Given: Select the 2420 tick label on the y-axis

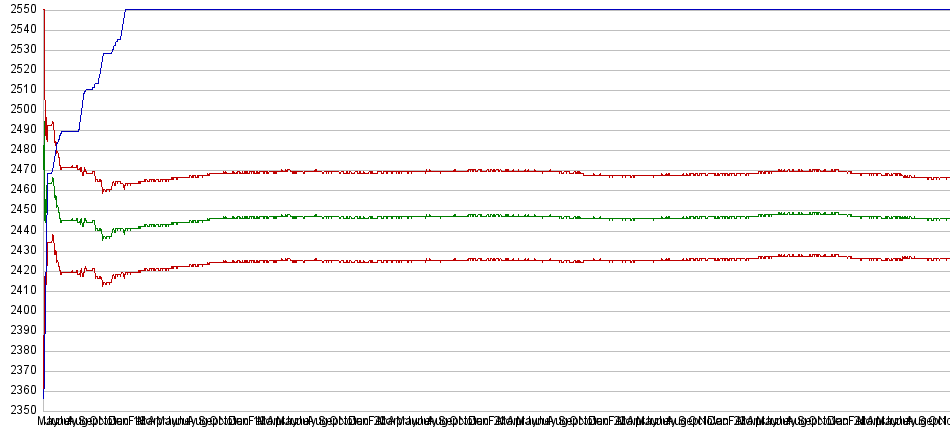Looking at the screenshot, I should coord(21,270).
